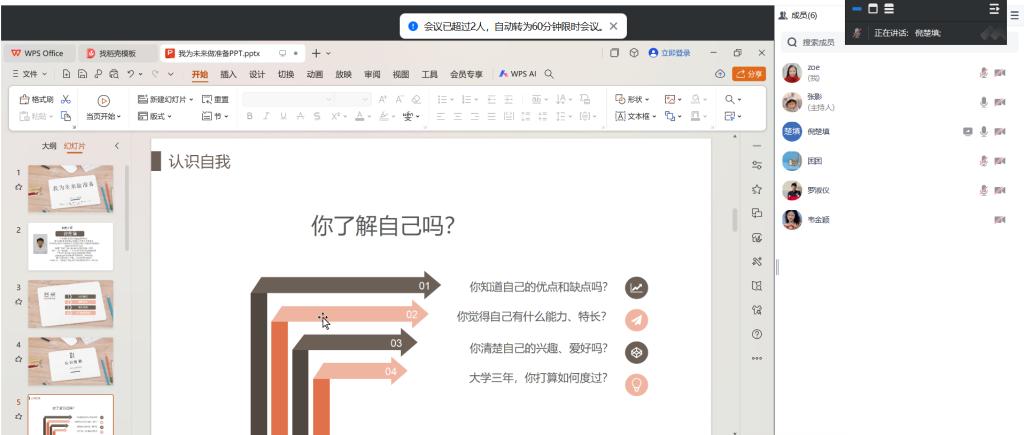Open the meeting panel hamburger menu icon
This screenshot has height=435, width=1024.
pos(1014,16)
